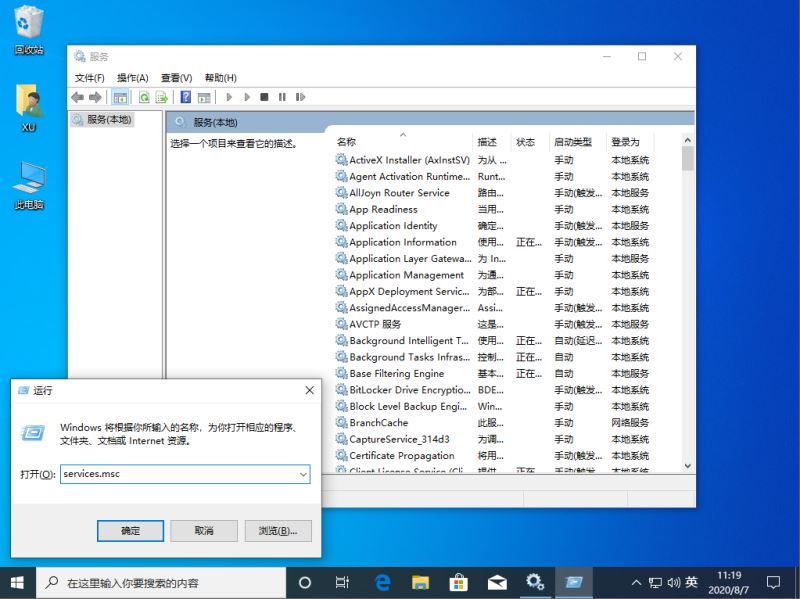Sort services by the 状态 column header
The image size is (800, 599).
coord(527,142)
